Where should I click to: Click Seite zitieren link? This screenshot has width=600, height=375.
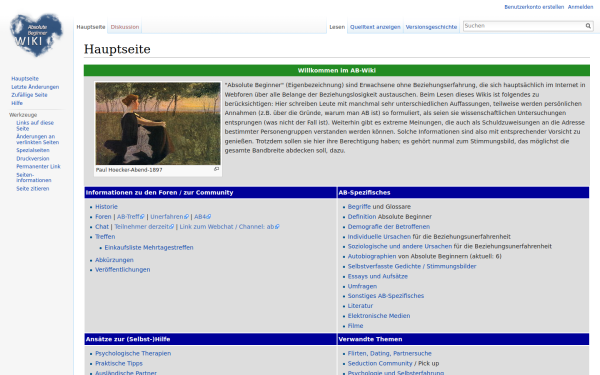pyautogui.click(x=33, y=189)
